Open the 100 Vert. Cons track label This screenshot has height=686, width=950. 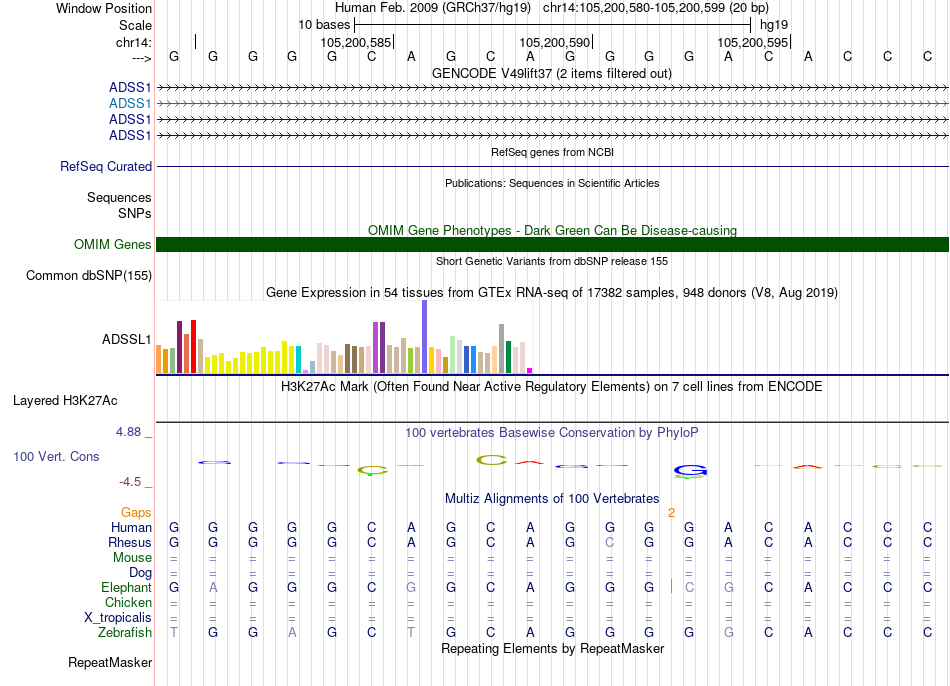tap(56, 456)
